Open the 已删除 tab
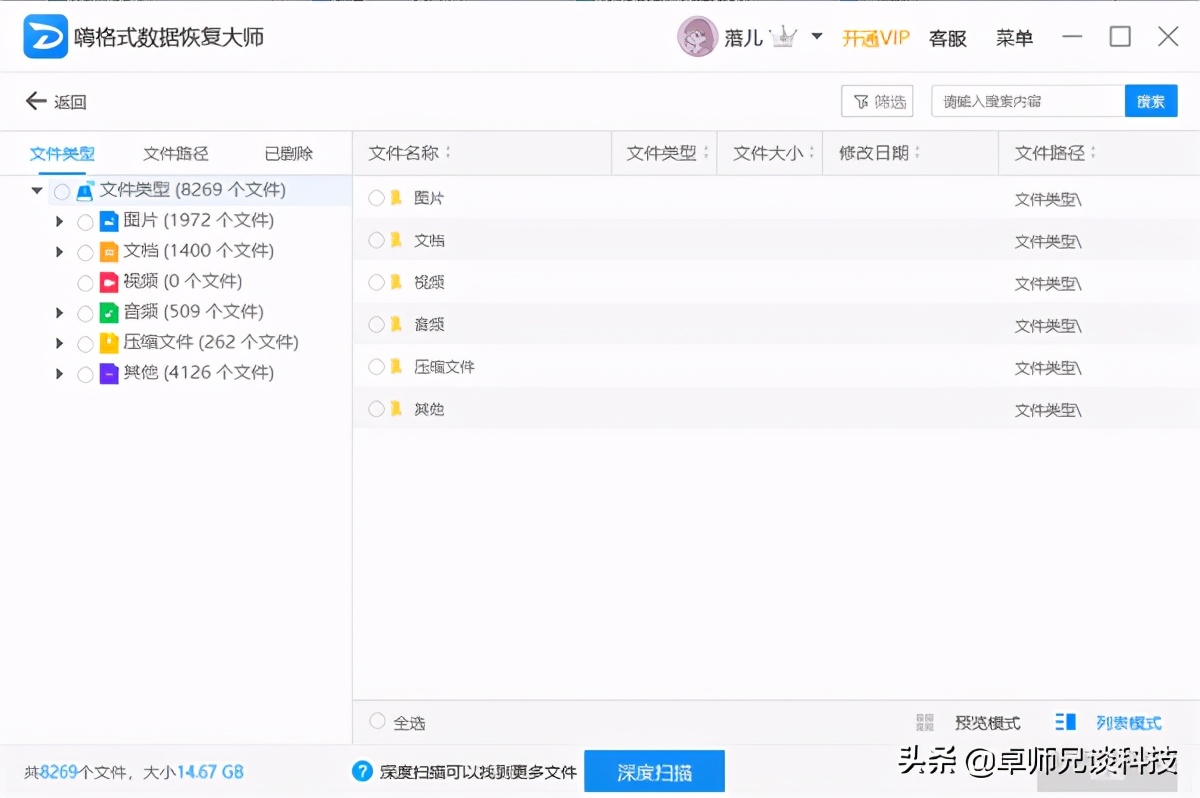This screenshot has width=1200, height=798. (x=290, y=153)
